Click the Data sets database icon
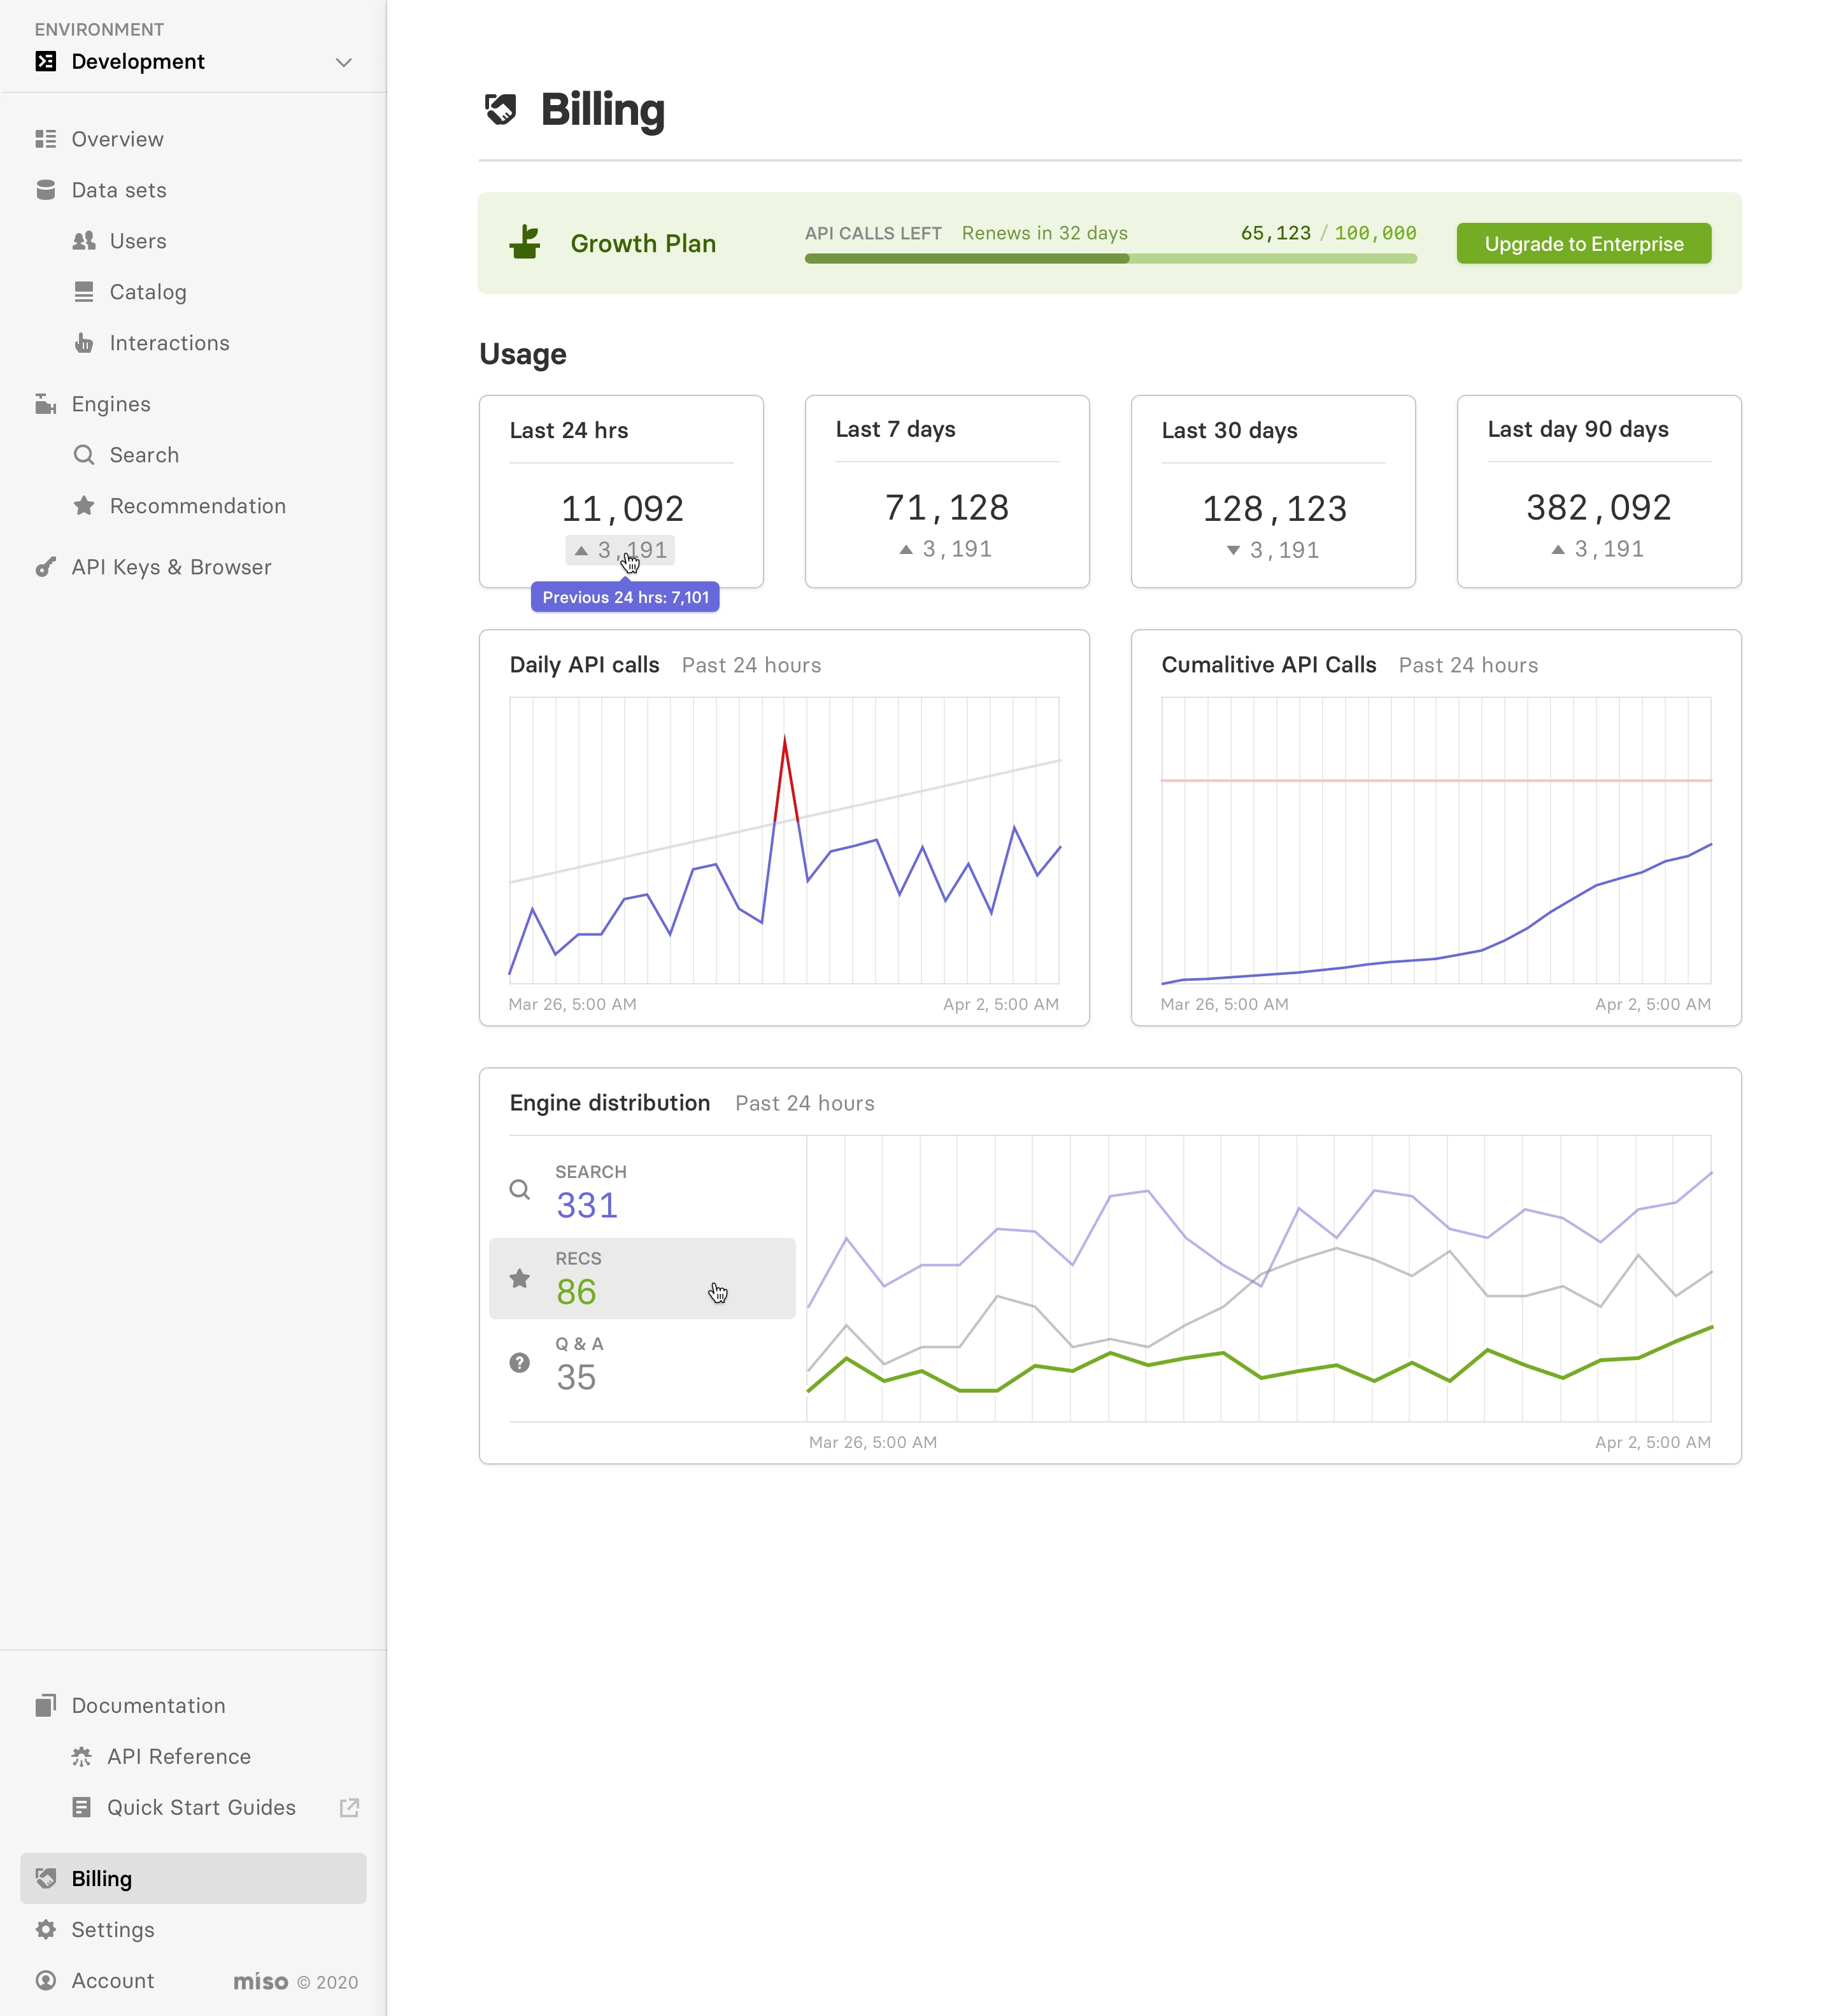1834x2016 pixels. tap(46, 190)
